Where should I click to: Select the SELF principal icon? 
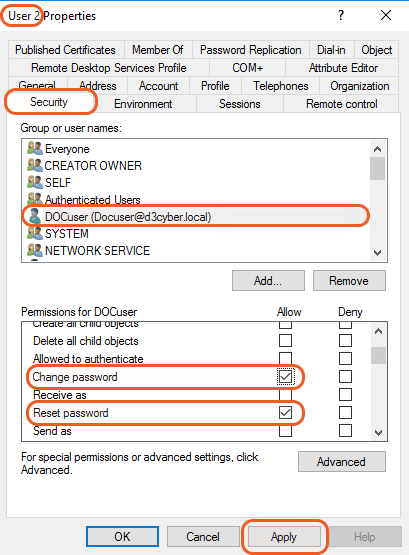pyautogui.click(x=35, y=182)
